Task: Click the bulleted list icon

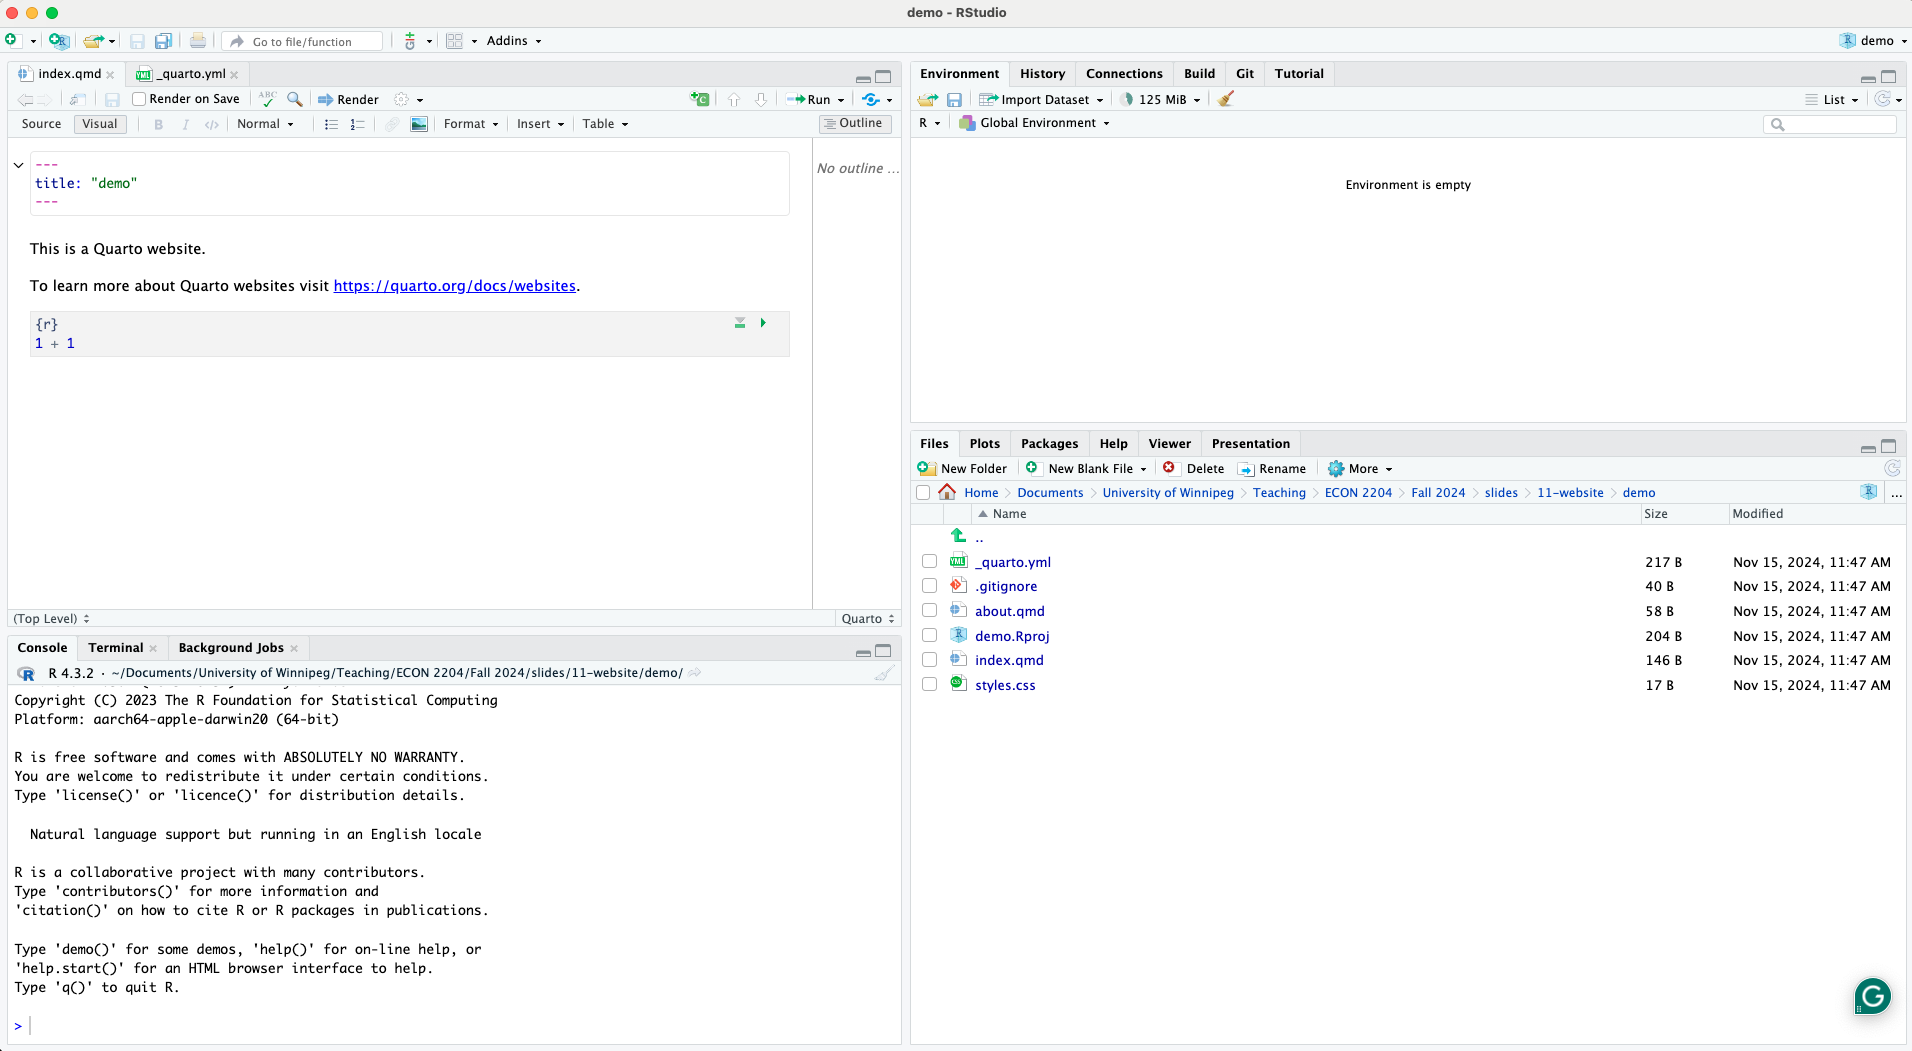Action: [331, 124]
